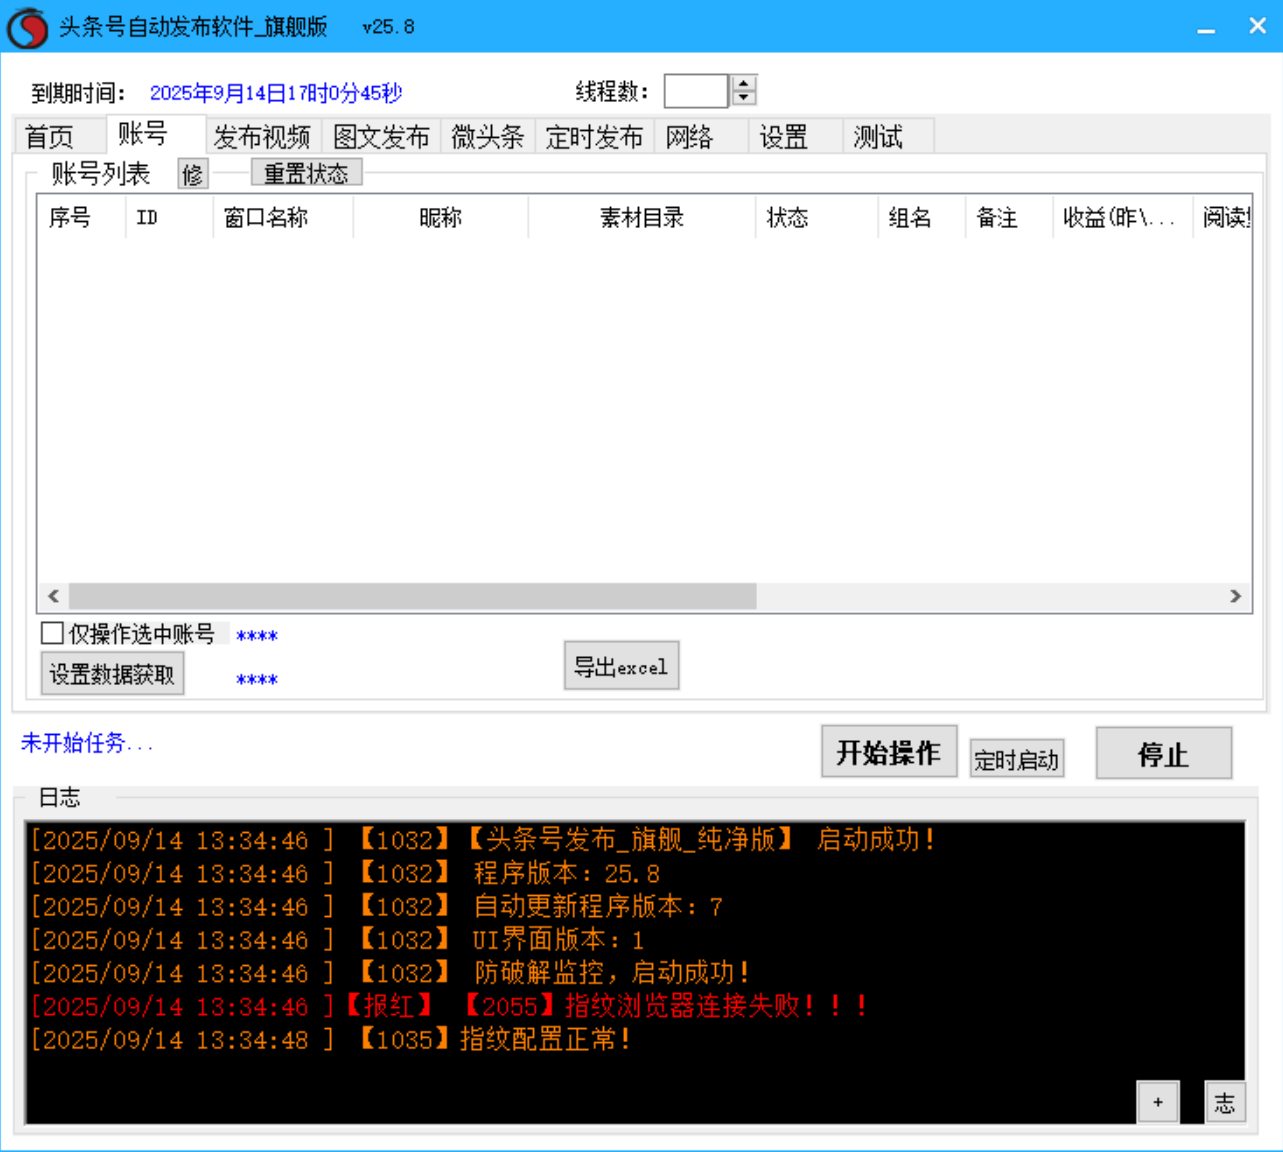Image resolution: width=1283 pixels, height=1152 pixels.
Task: Click the 线程数 stepper down arrow
Action: coord(742,97)
